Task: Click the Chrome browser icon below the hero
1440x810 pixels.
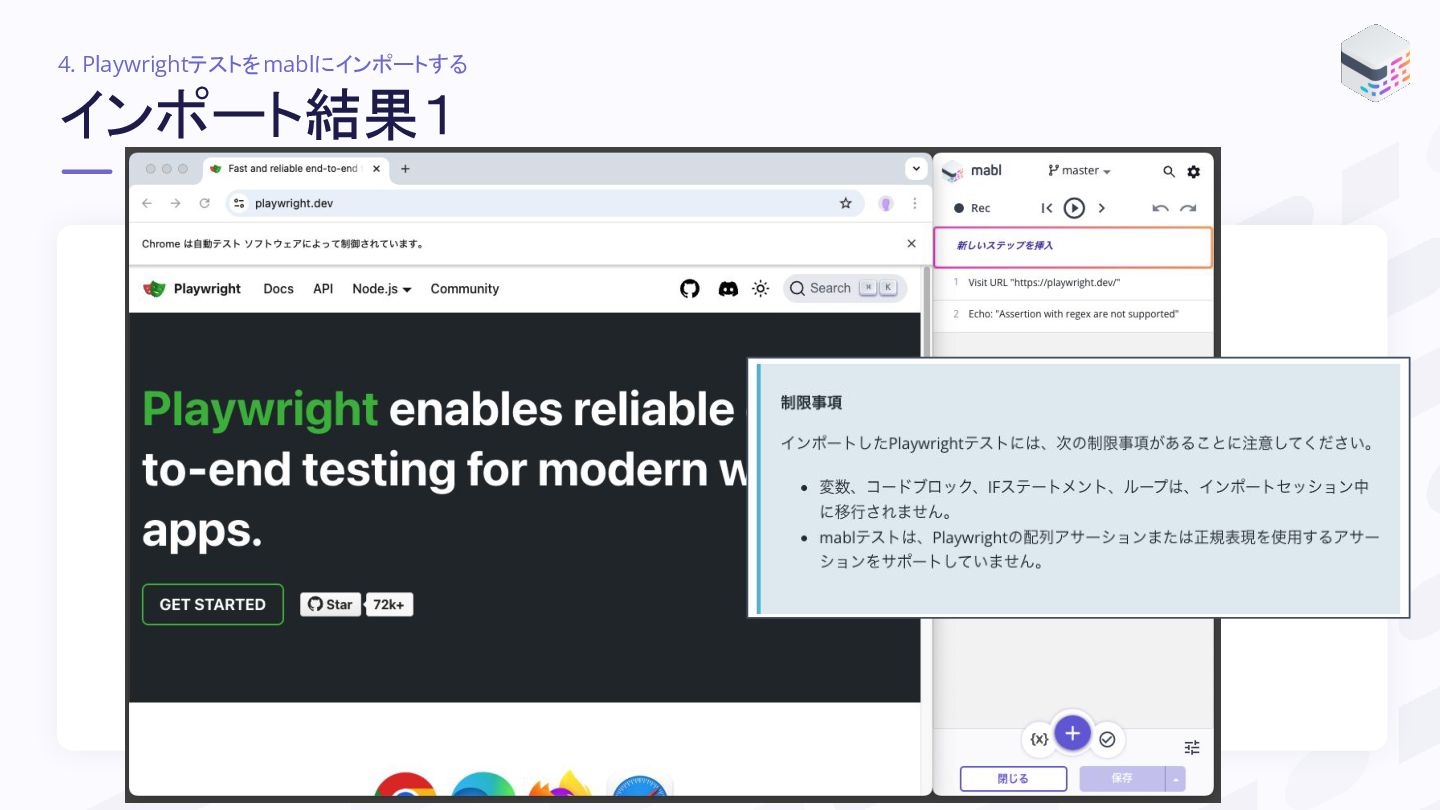Action: [405, 785]
